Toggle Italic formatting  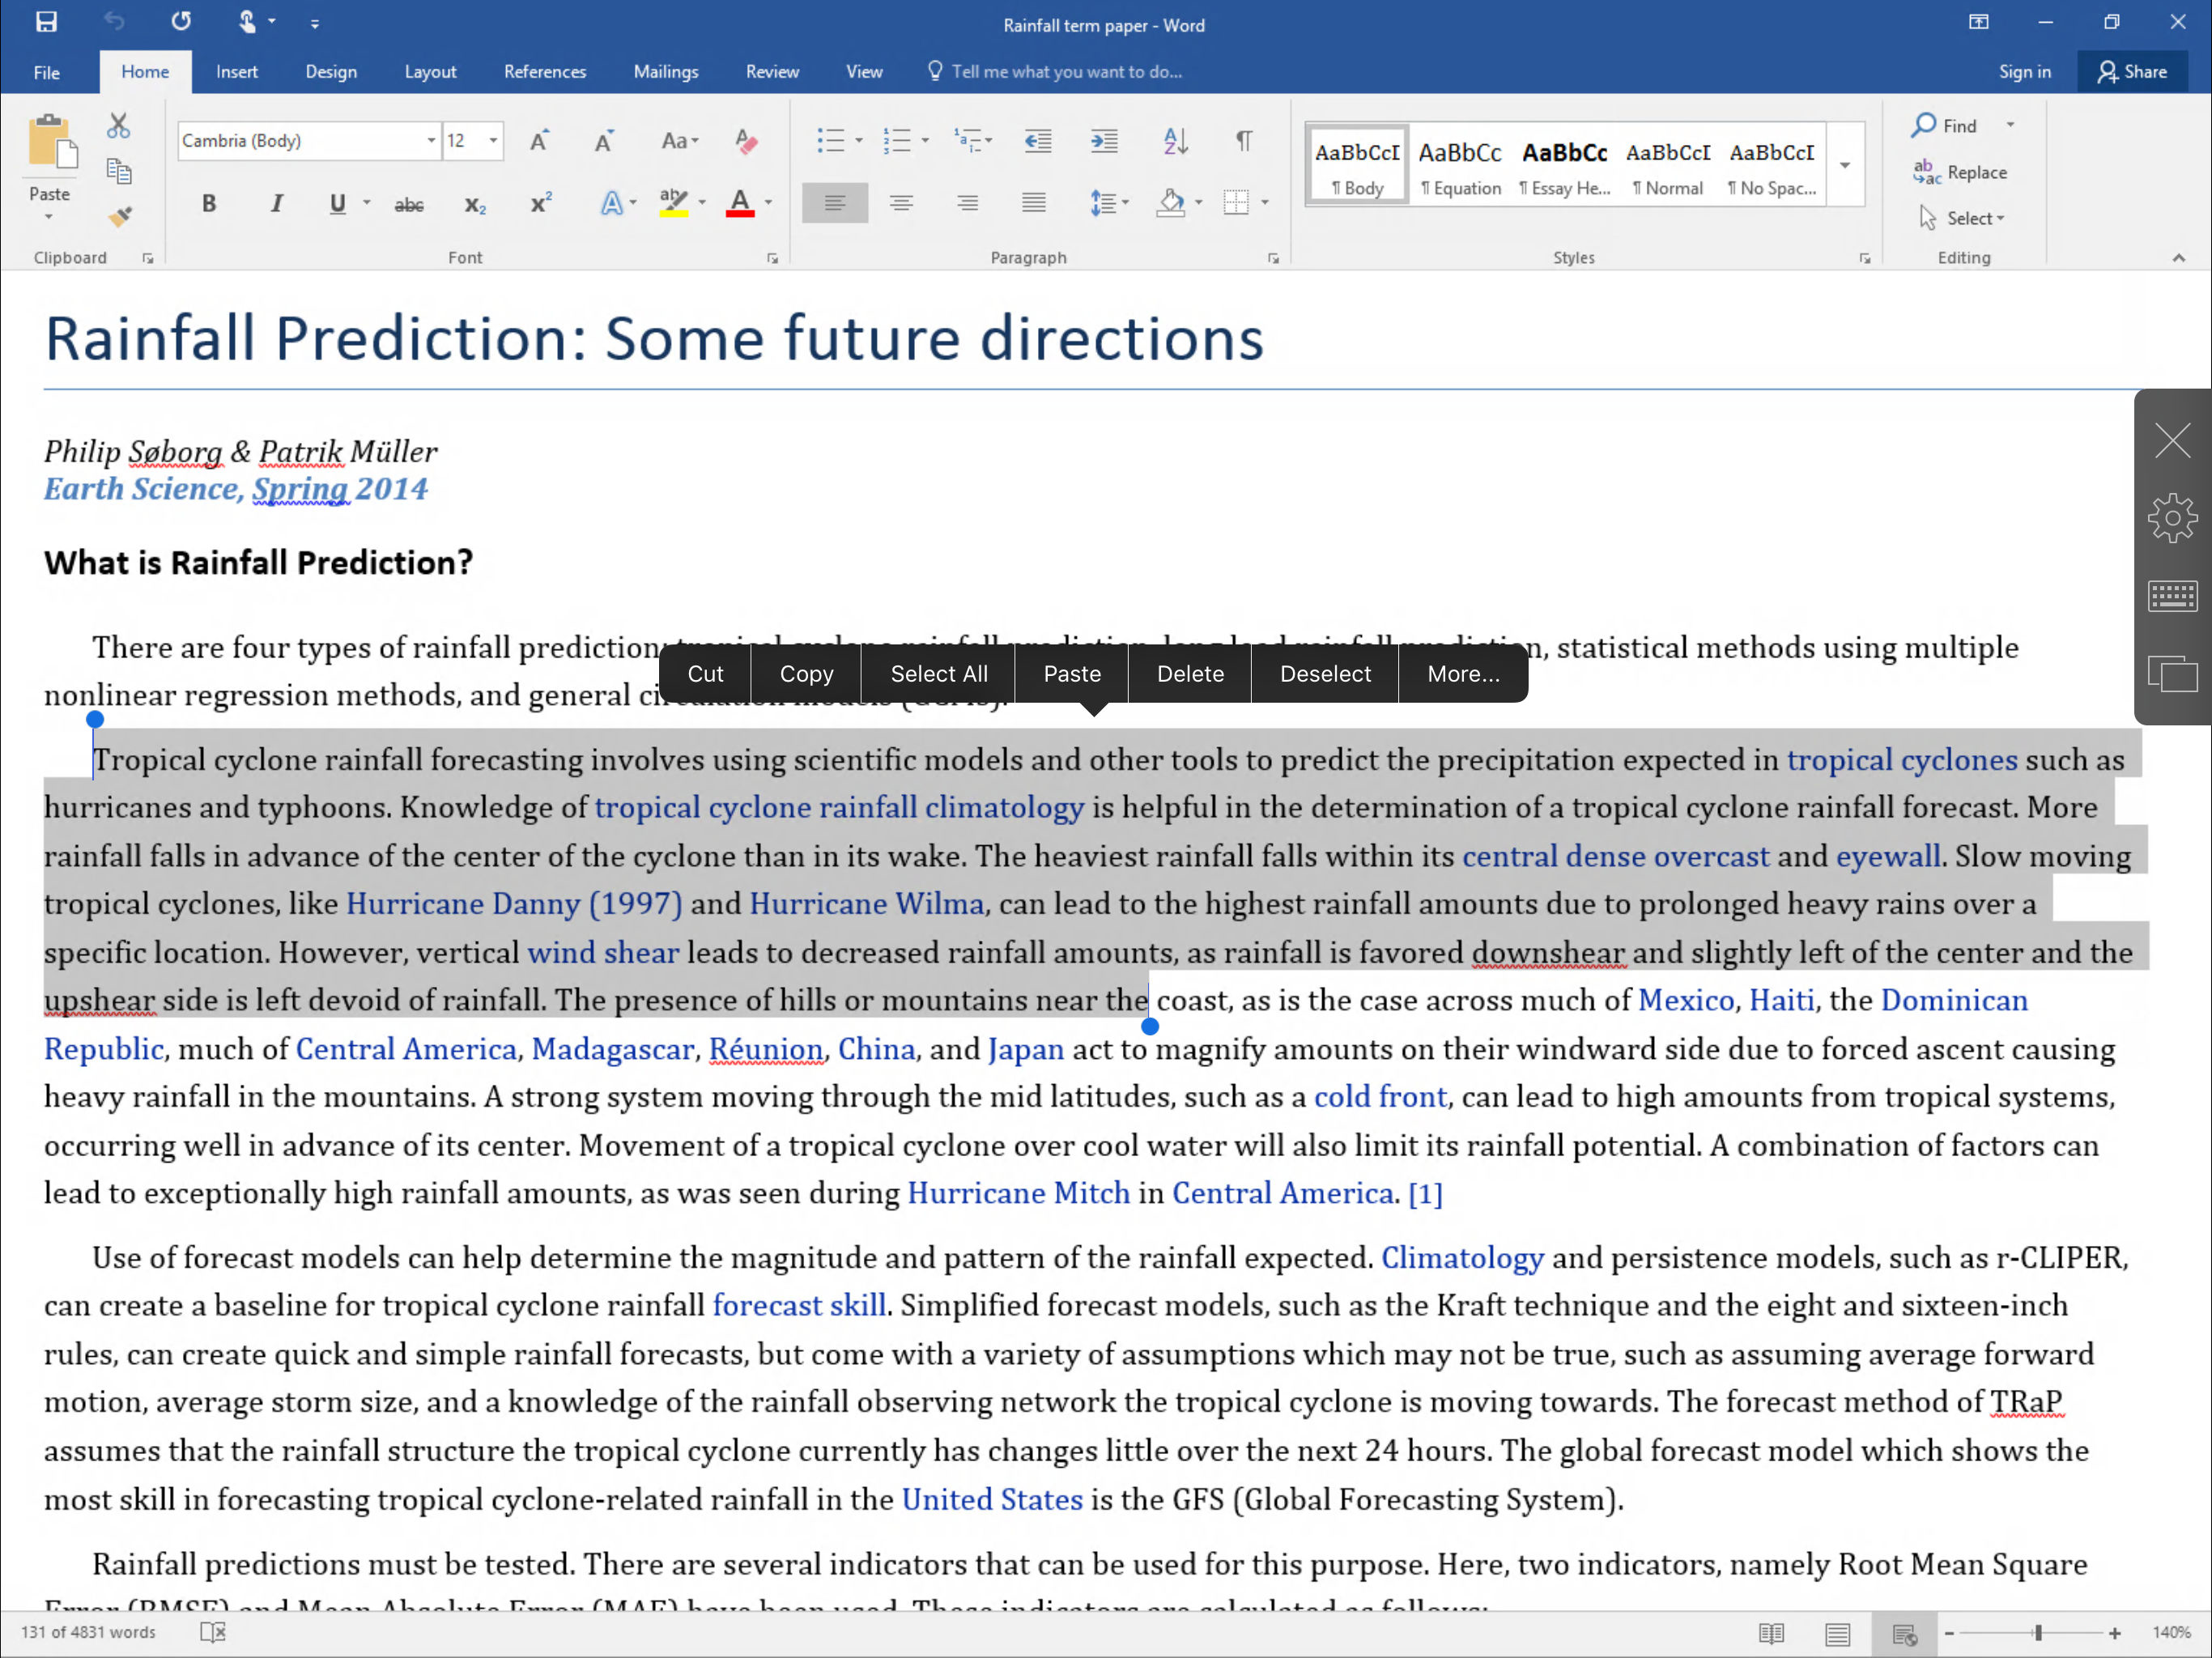tap(276, 204)
